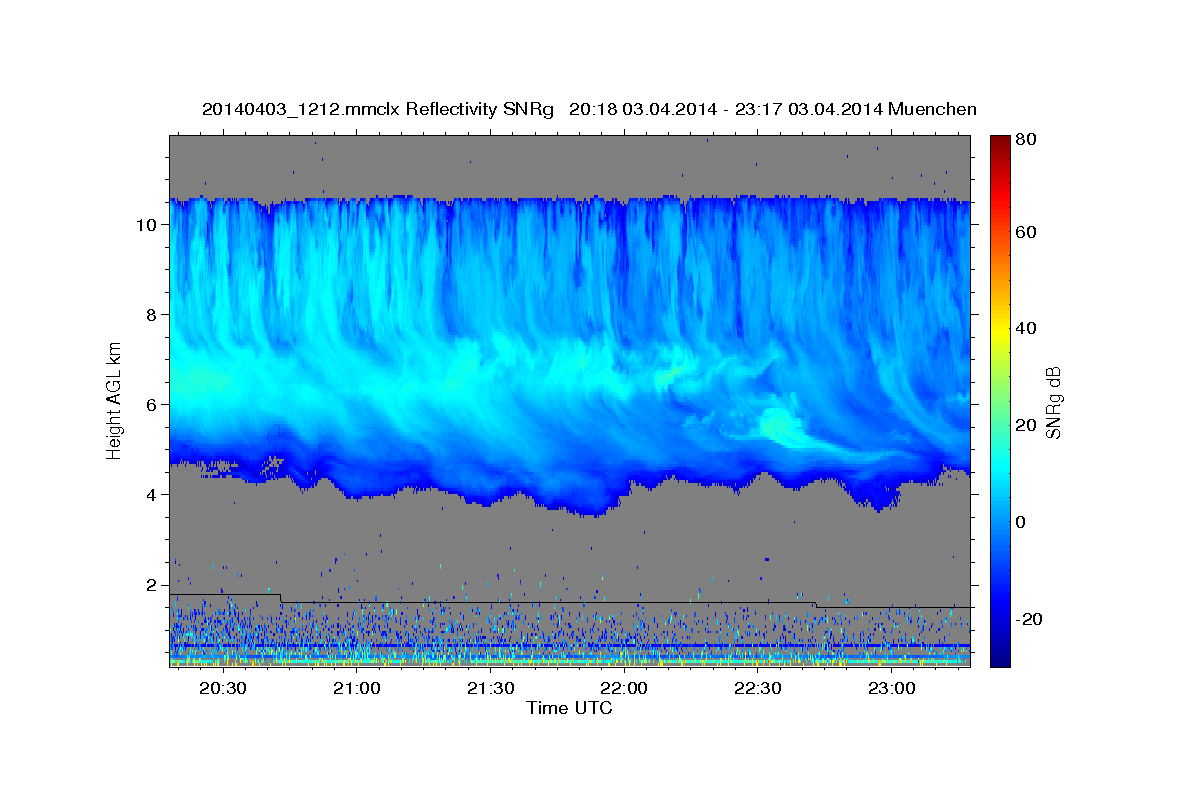Click the colorbar value 40

(x=1025, y=328)
